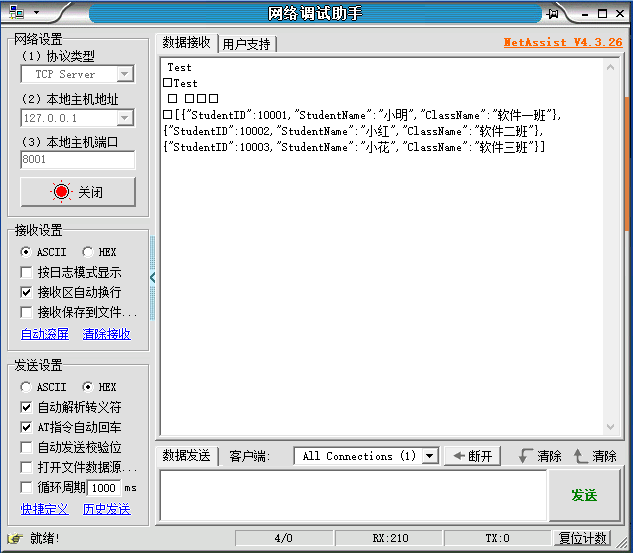Open the app system menu icon

coord(16,13)
